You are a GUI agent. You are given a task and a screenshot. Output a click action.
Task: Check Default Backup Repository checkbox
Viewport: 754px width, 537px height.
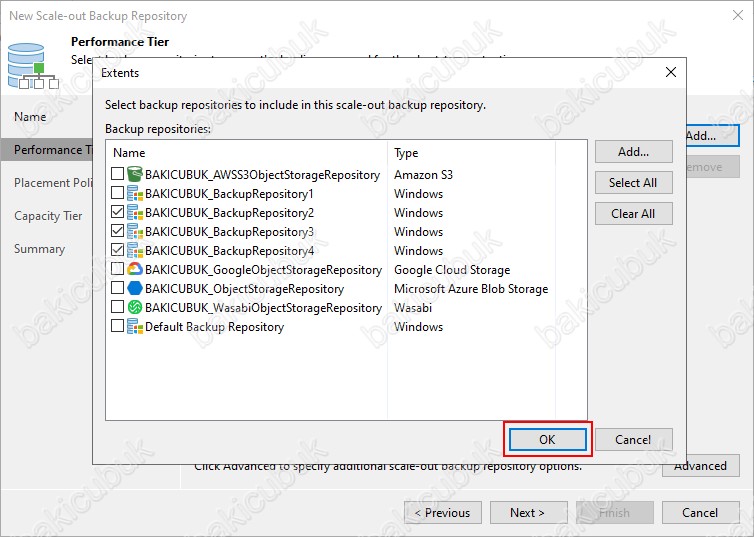pyautogui.click(x=117, y=326)
